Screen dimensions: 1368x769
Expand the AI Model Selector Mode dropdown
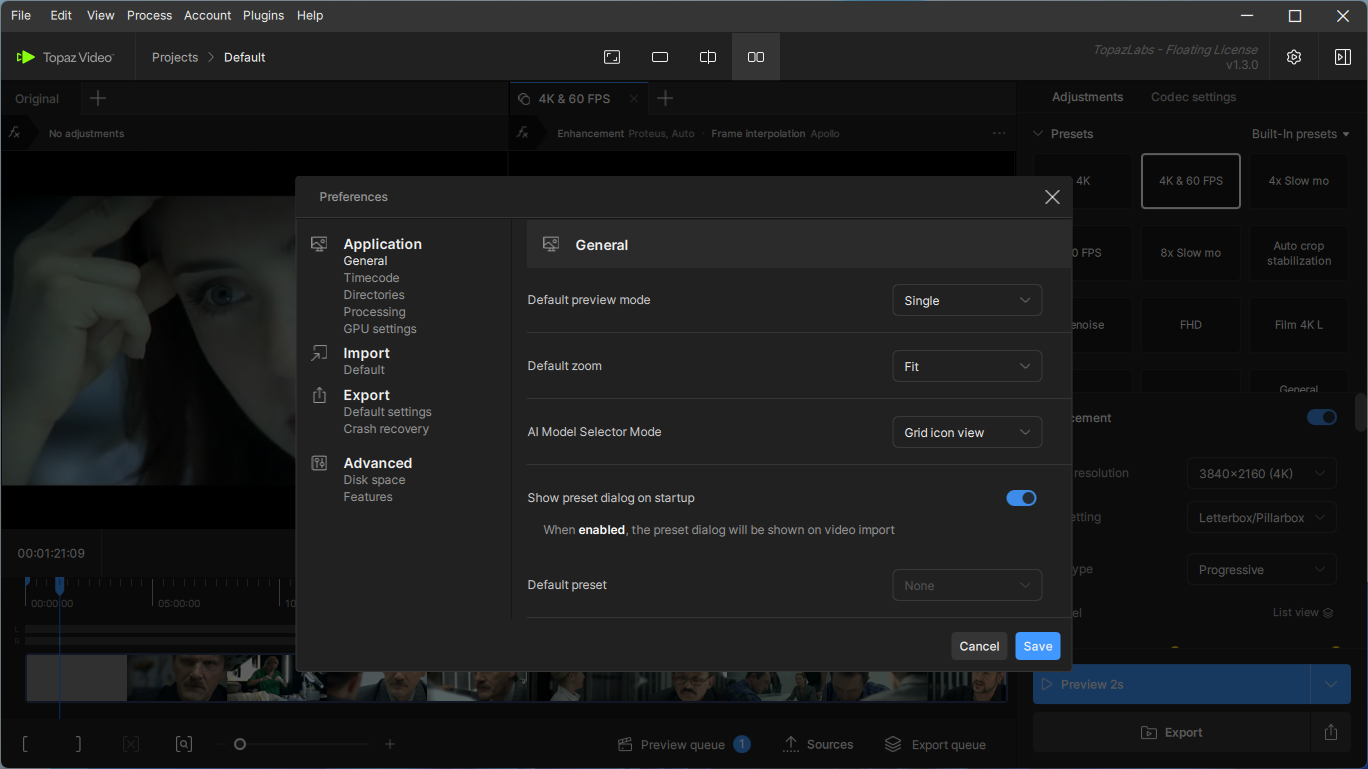click(x=966, y=432)
